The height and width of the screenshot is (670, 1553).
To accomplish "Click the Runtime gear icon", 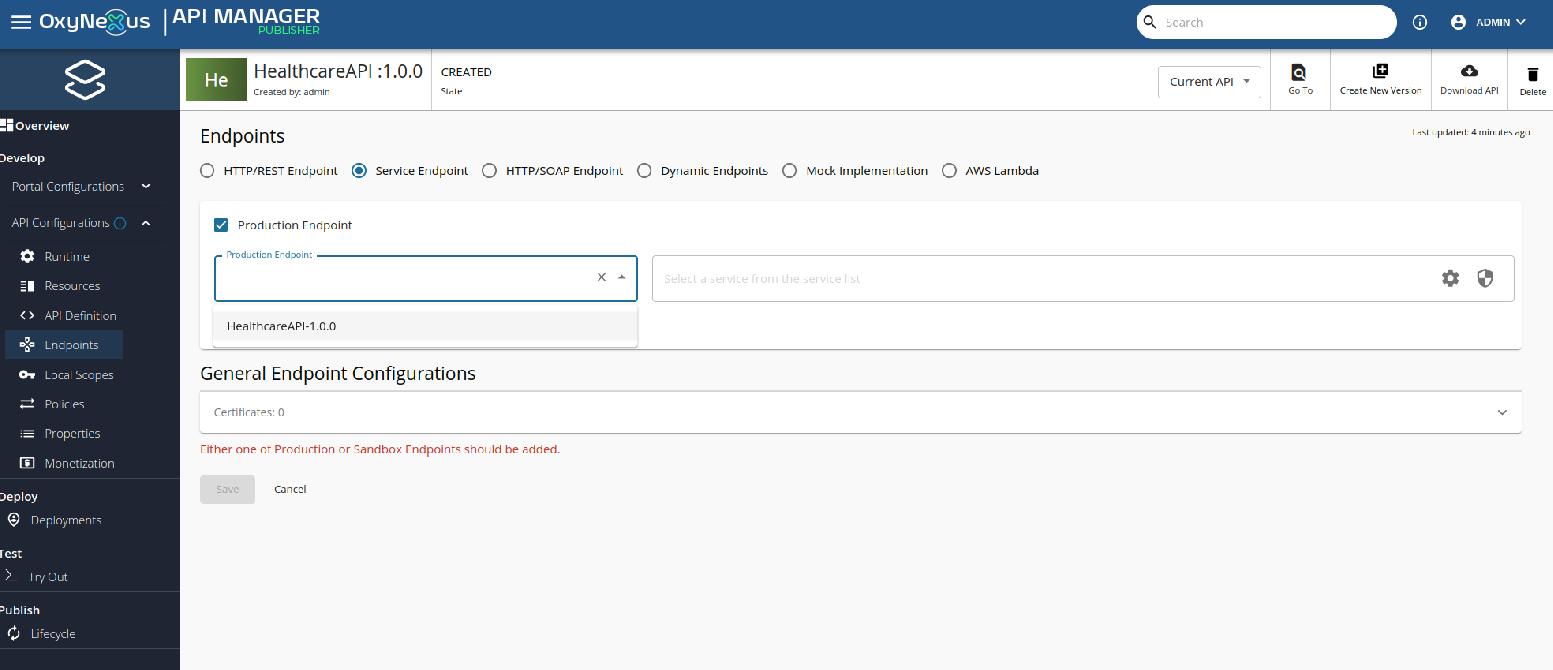I will (x=28, y=257).
